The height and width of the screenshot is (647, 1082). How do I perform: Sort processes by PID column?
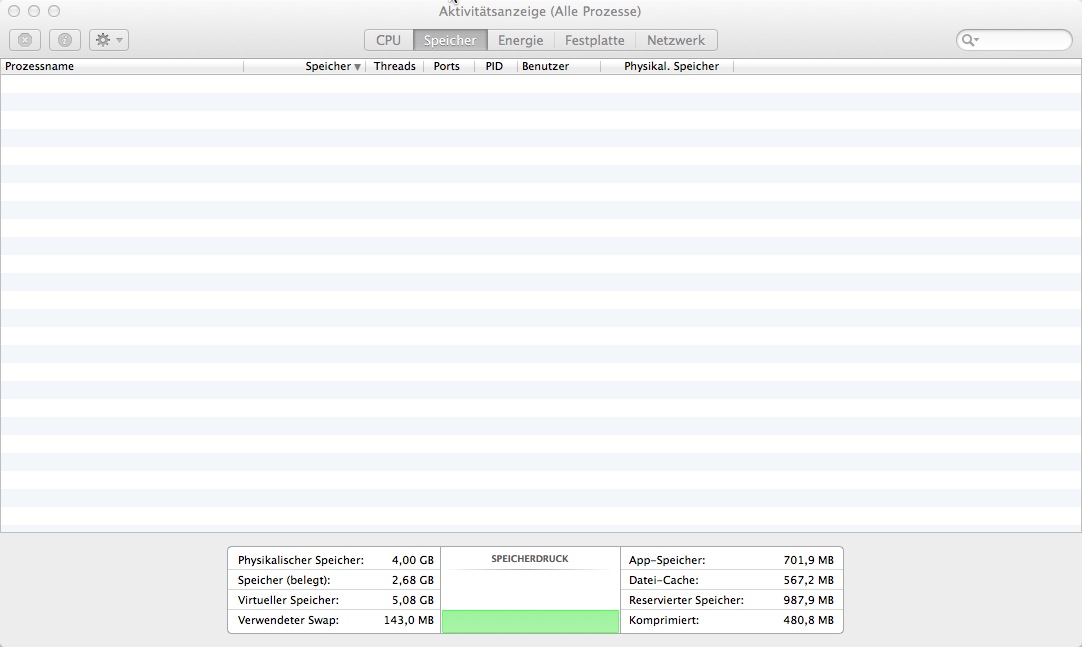[x=494, y=66]
